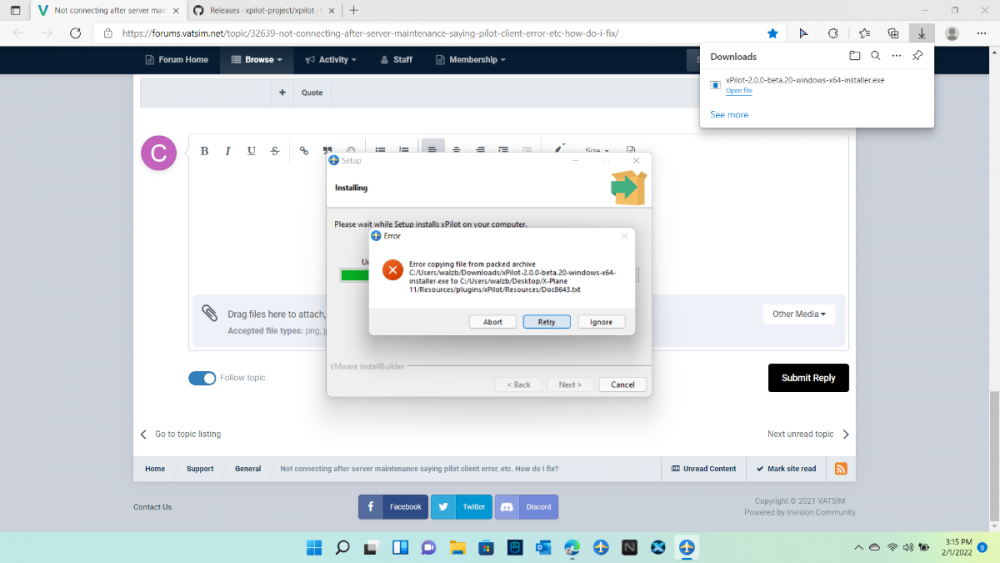Click the increase indent editor icon
The height and width of the screenshot is (563, 1000).
coord(503,150)
